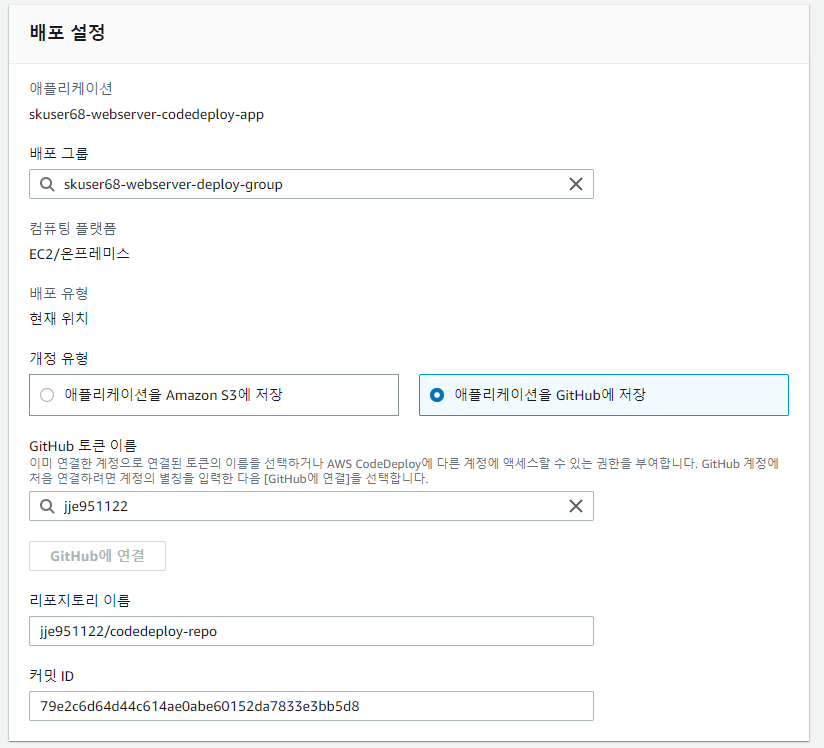
Task: Click the search icon in the GitHub 토큰 이름 field
Action: click(47, 506)
